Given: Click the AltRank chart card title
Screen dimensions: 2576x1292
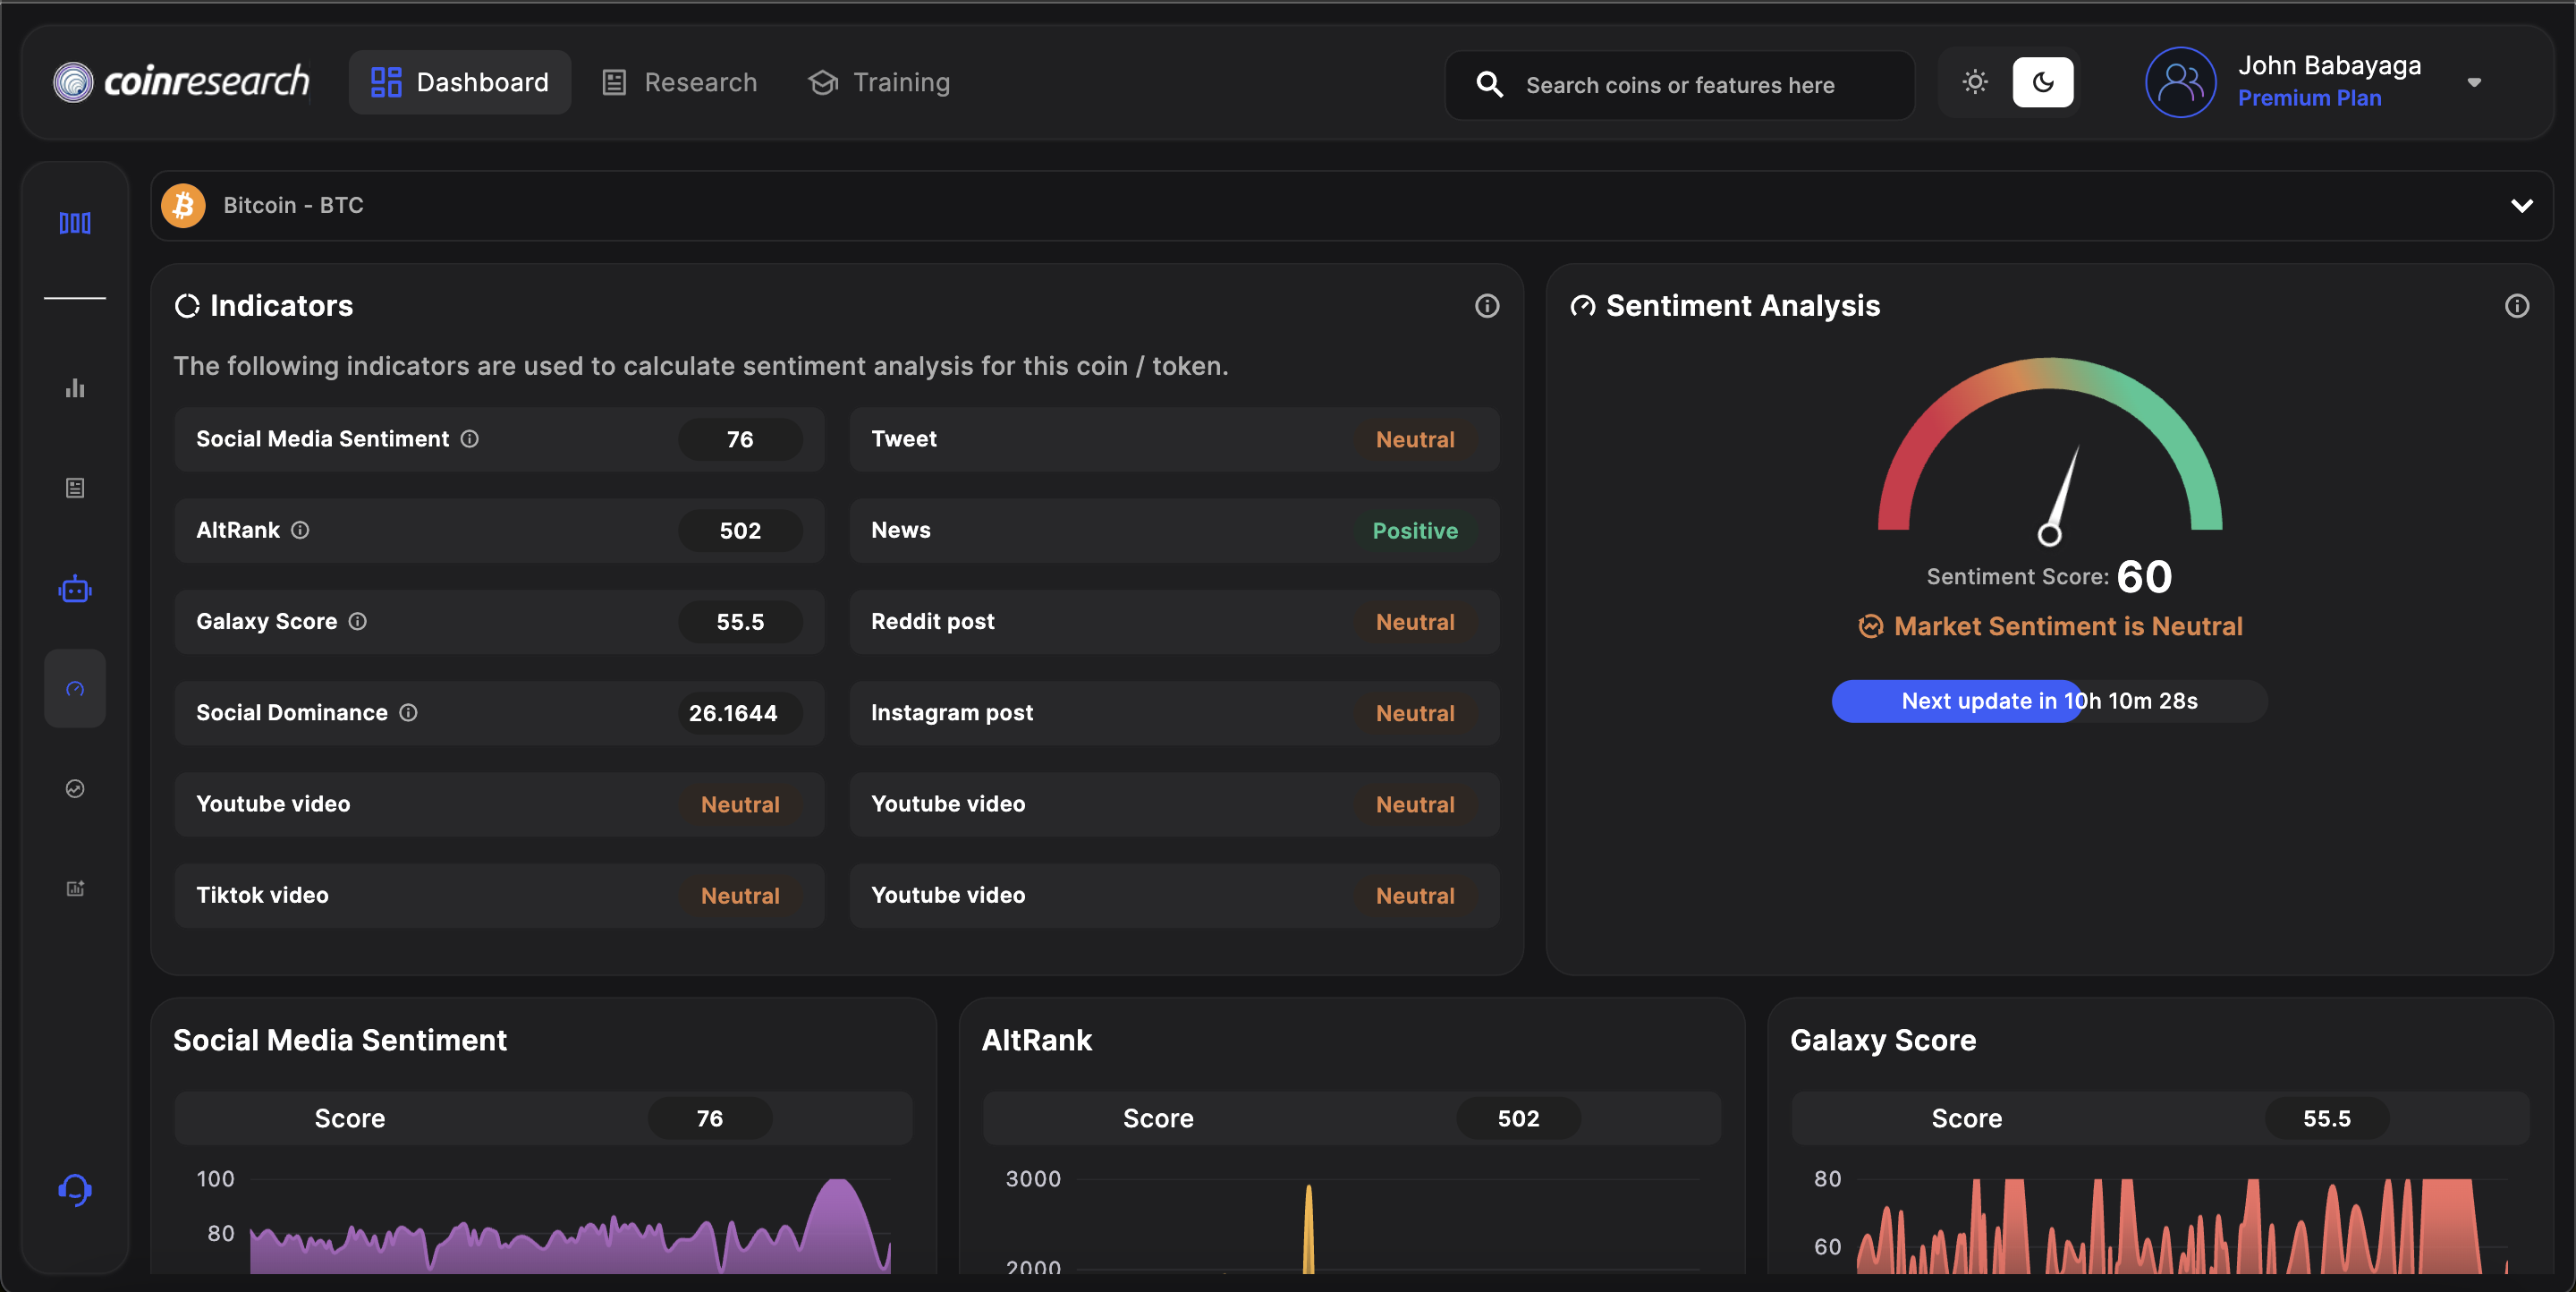Looking at the screenshot, I should pyautogui.click(x=1036, y=1040).
